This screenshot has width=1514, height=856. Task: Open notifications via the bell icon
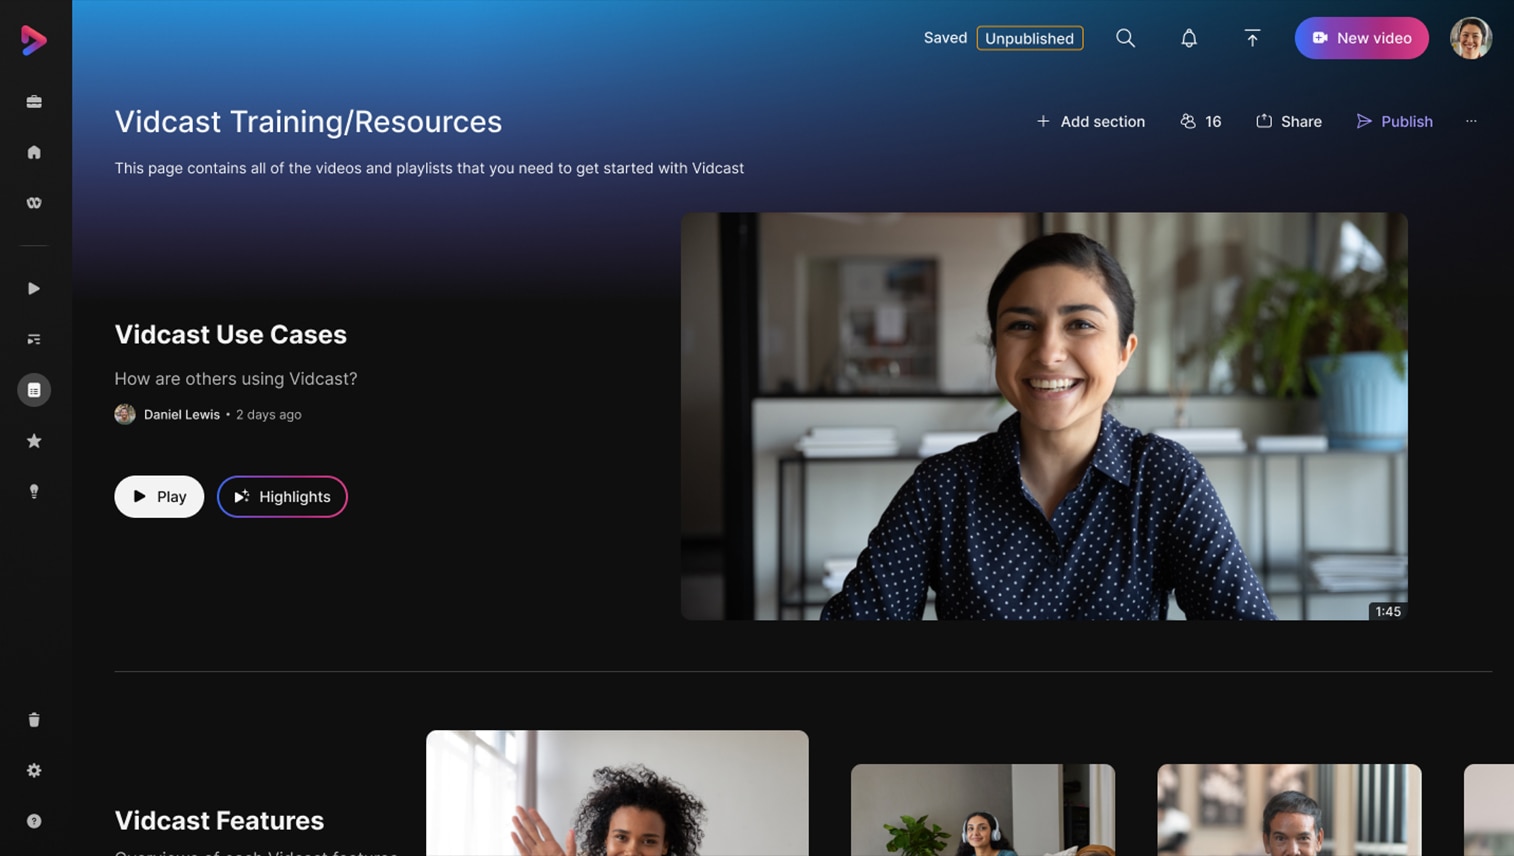(x=1189, y=38)
